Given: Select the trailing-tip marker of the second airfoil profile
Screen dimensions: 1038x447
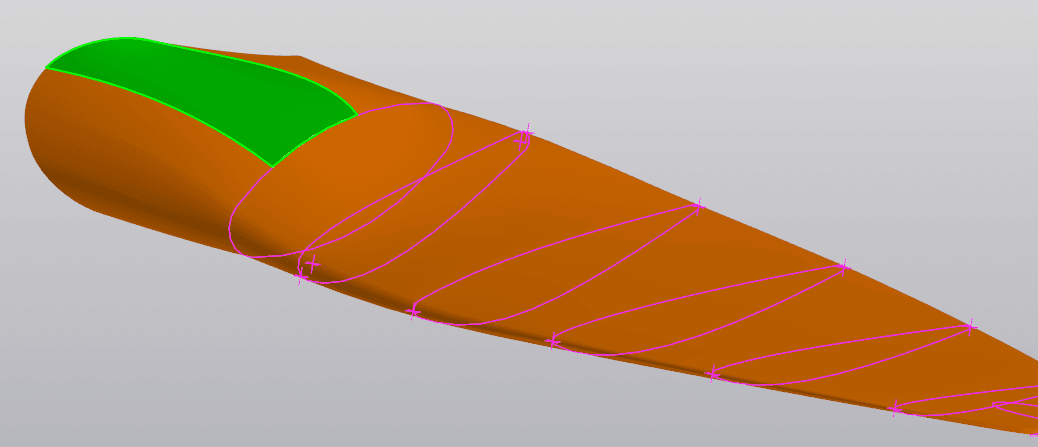Looking at the screenshot, I should tap(697, 206).
